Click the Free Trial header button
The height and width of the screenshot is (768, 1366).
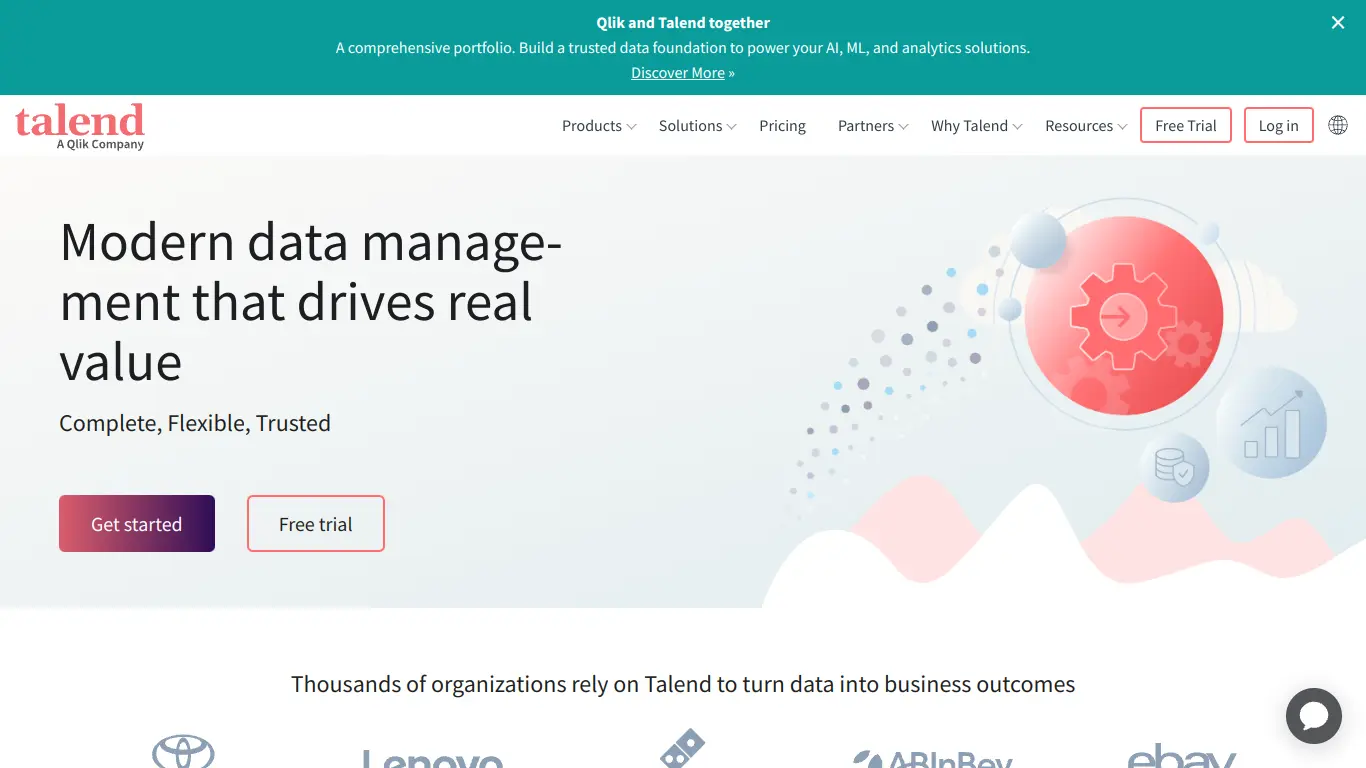click(1186, 126)
